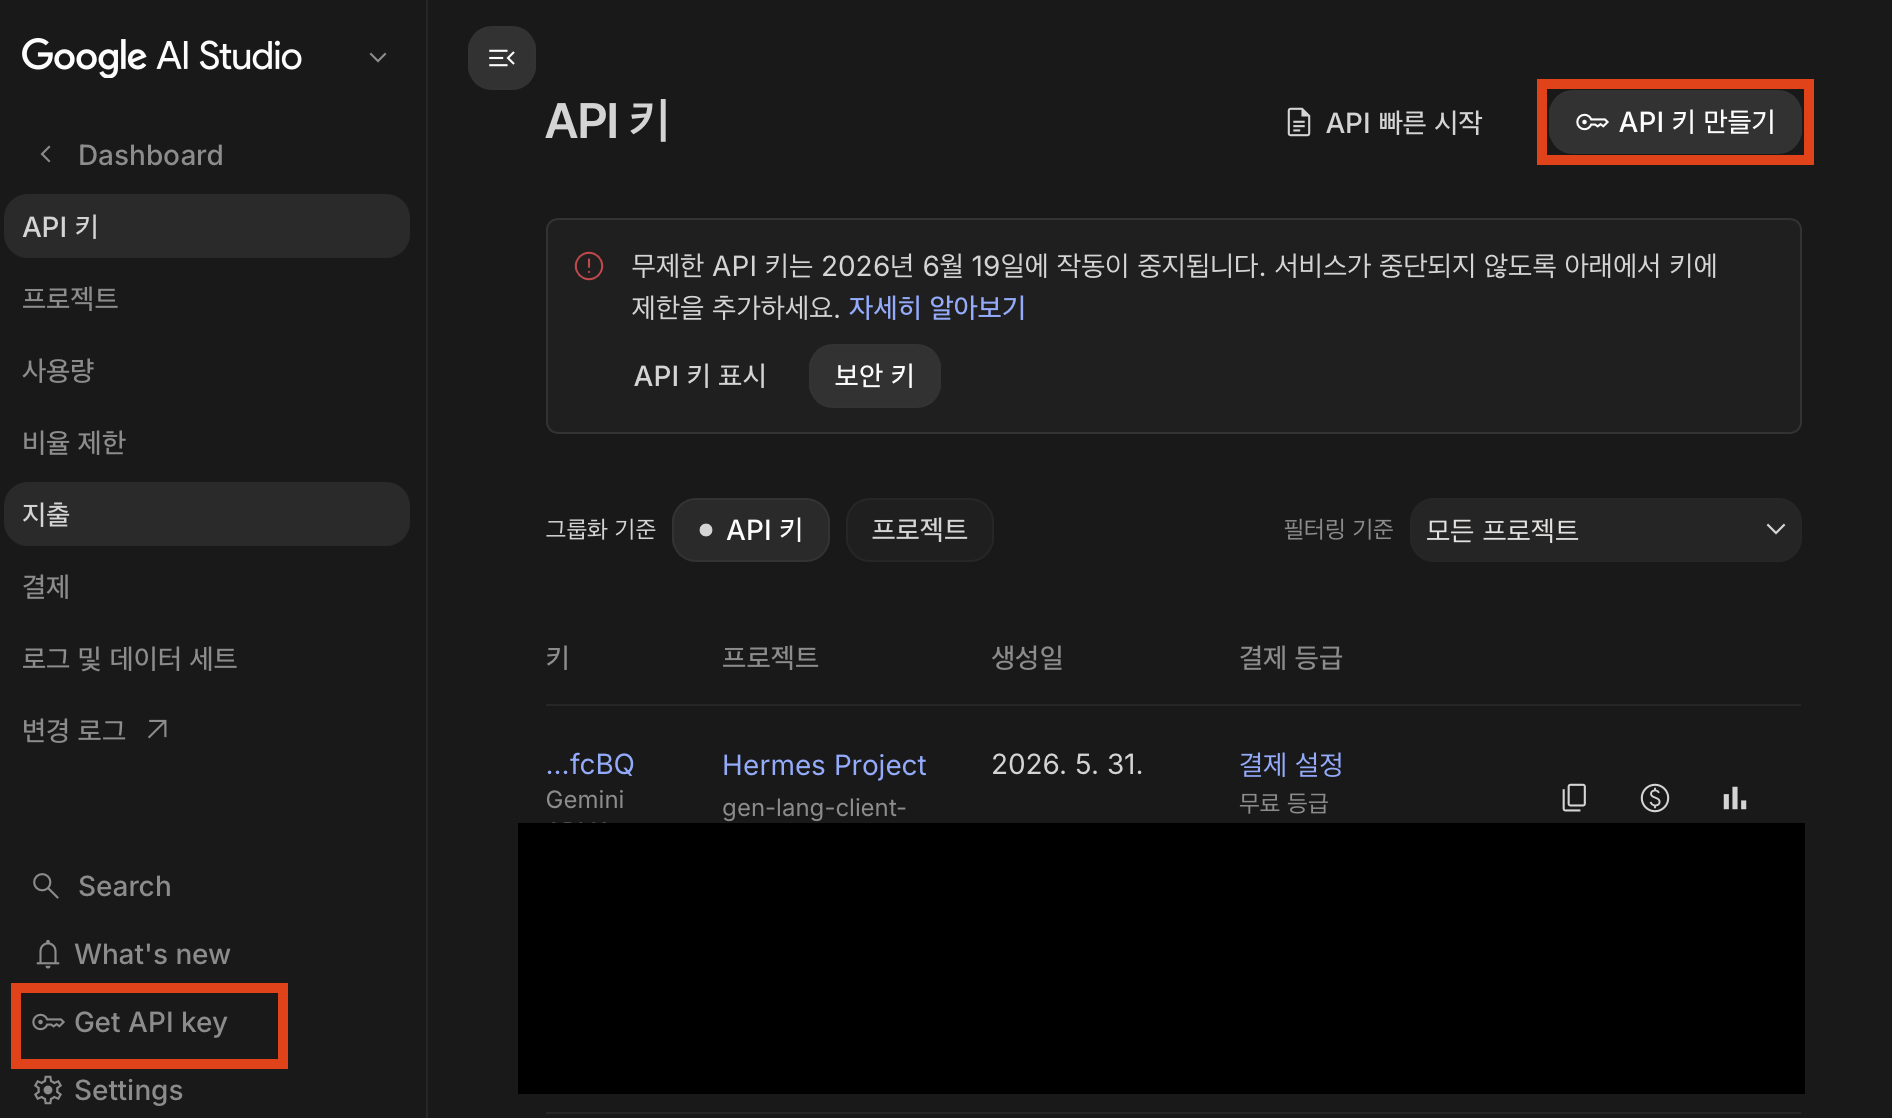Open Settings in the sidebar
This screenshot has width=1892, height=1118.
pos(128,1090)
